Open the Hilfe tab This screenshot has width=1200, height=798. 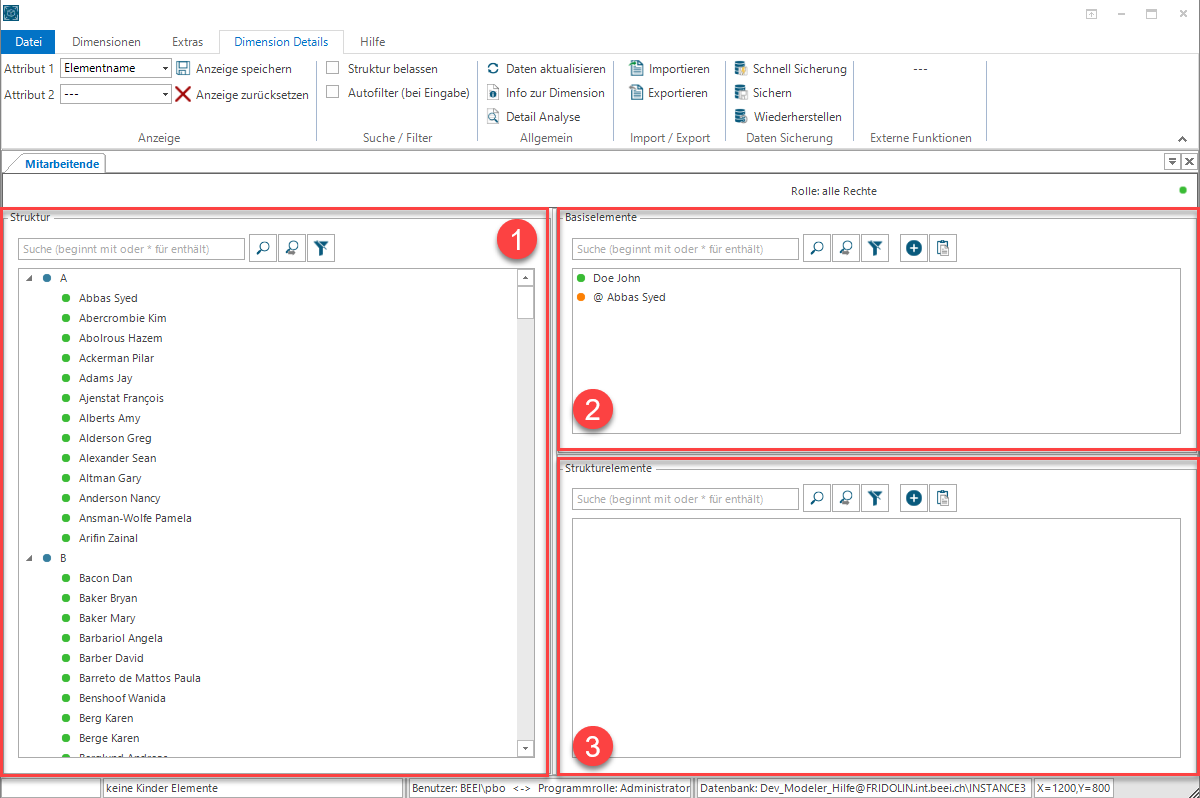372,42
